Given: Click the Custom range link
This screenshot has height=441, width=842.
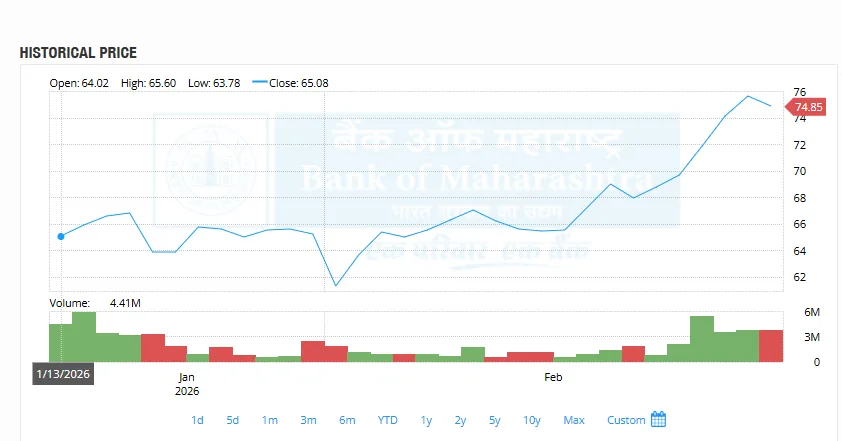Looking at the screenshot, I should coord(626,420).
